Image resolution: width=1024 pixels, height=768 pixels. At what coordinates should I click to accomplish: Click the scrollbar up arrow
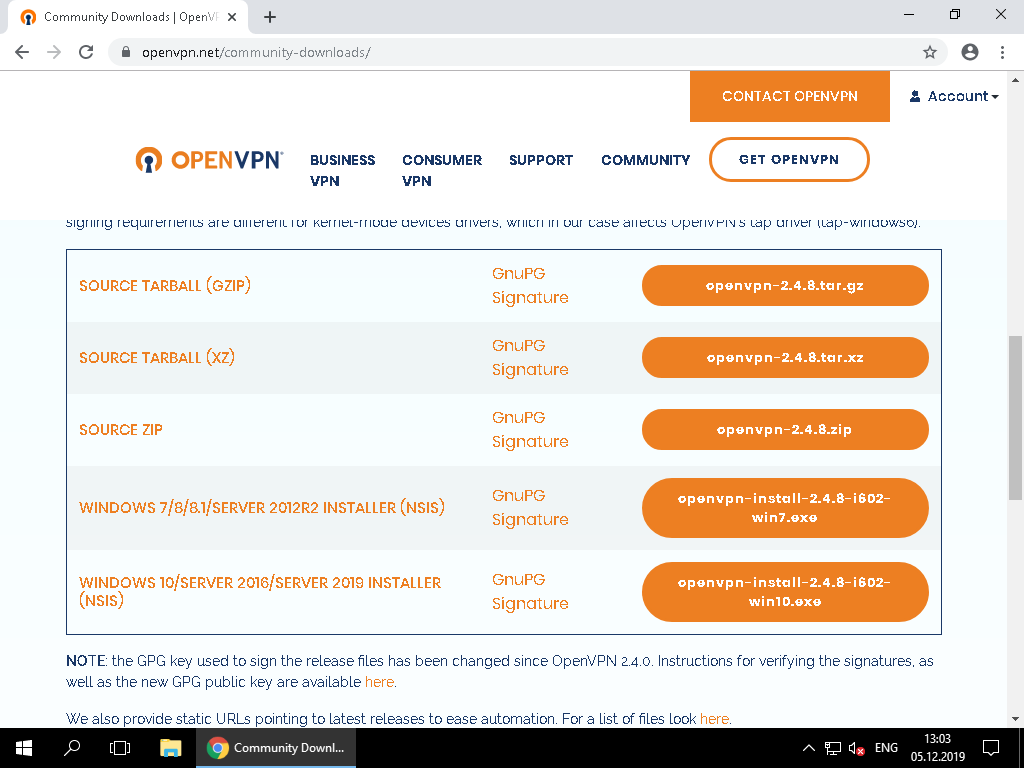(1015, 80)
